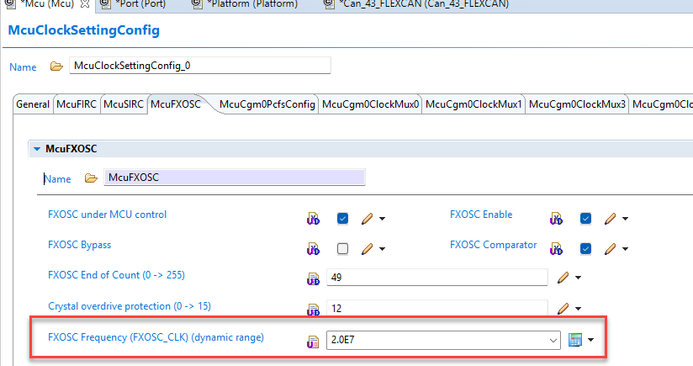693x366 pixels.
Task: Toggle the FXOSC Comparator checkbox
Action: [586, 249]
